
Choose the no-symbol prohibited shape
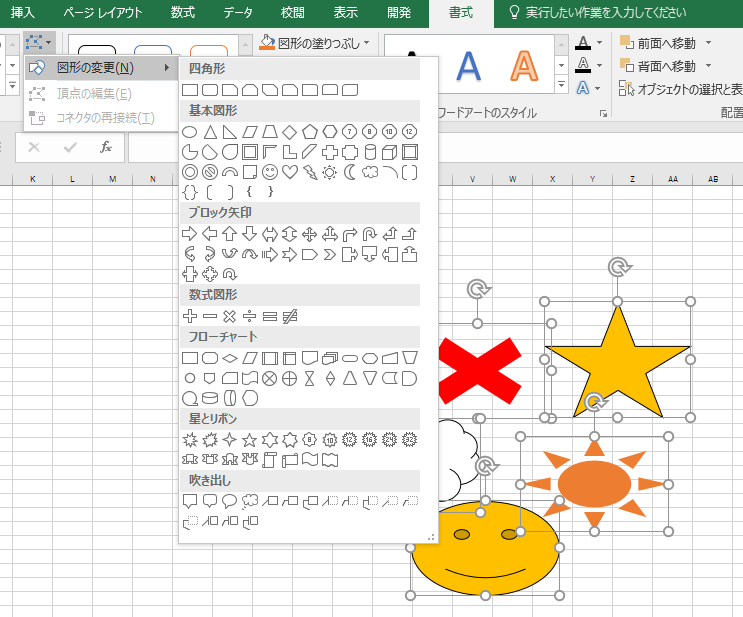tap(210, 172)
